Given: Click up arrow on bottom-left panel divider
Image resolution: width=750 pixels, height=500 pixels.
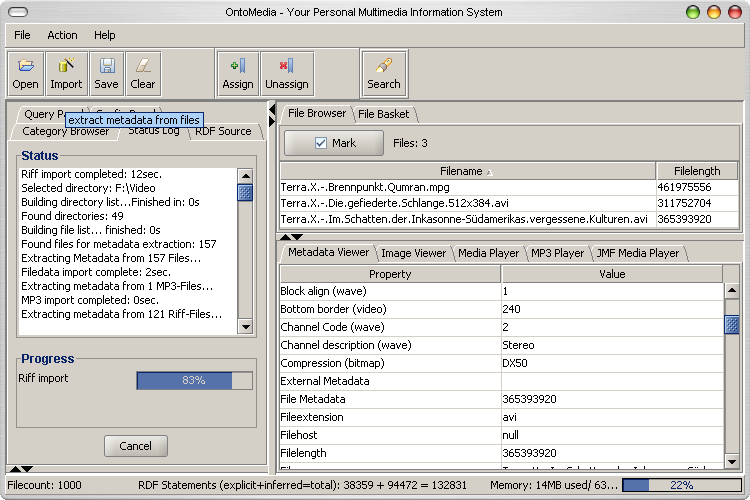Looking at the screenshot, I should coord(15,469).
